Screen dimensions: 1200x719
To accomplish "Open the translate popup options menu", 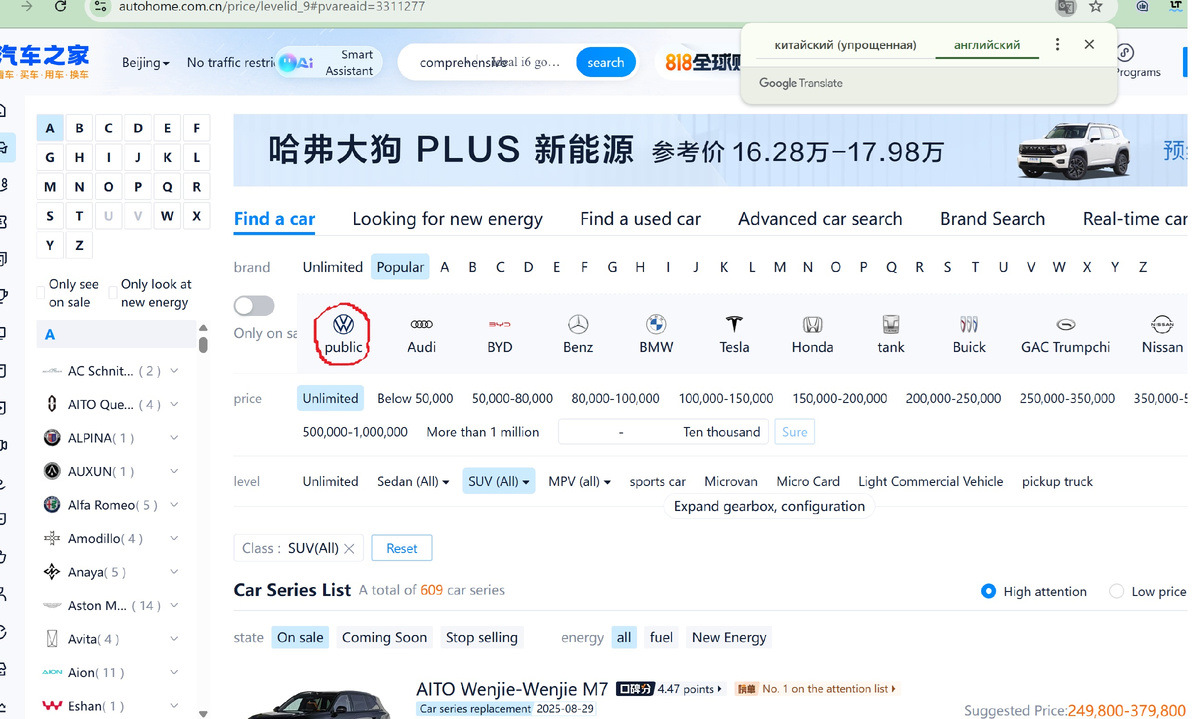I will tap(1057, 45).
